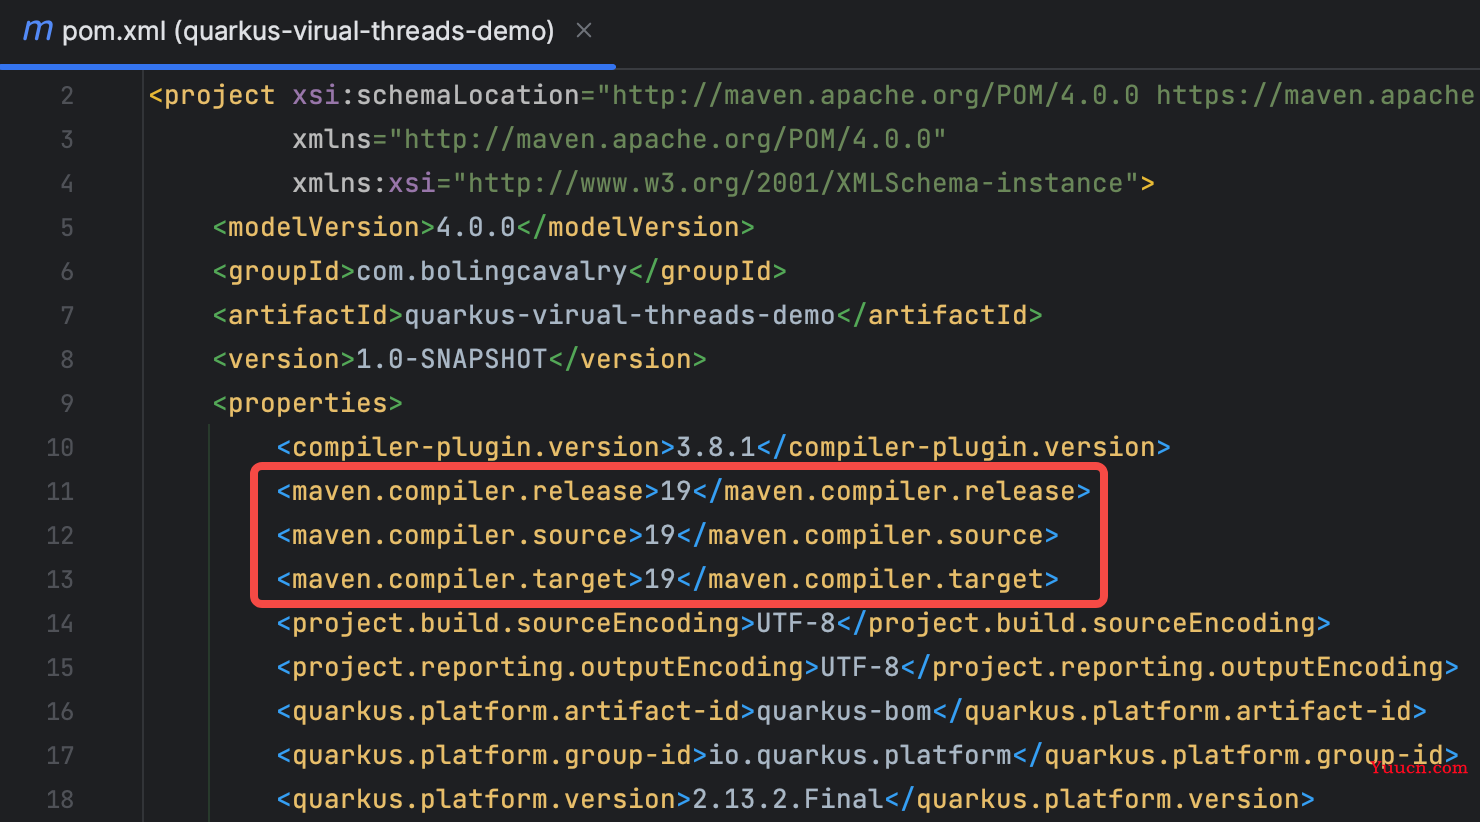1480x822 pixels.
Task: Select the pom.xml (quarkus-virual-threads-demo) tab
Action: pos(308,31)
